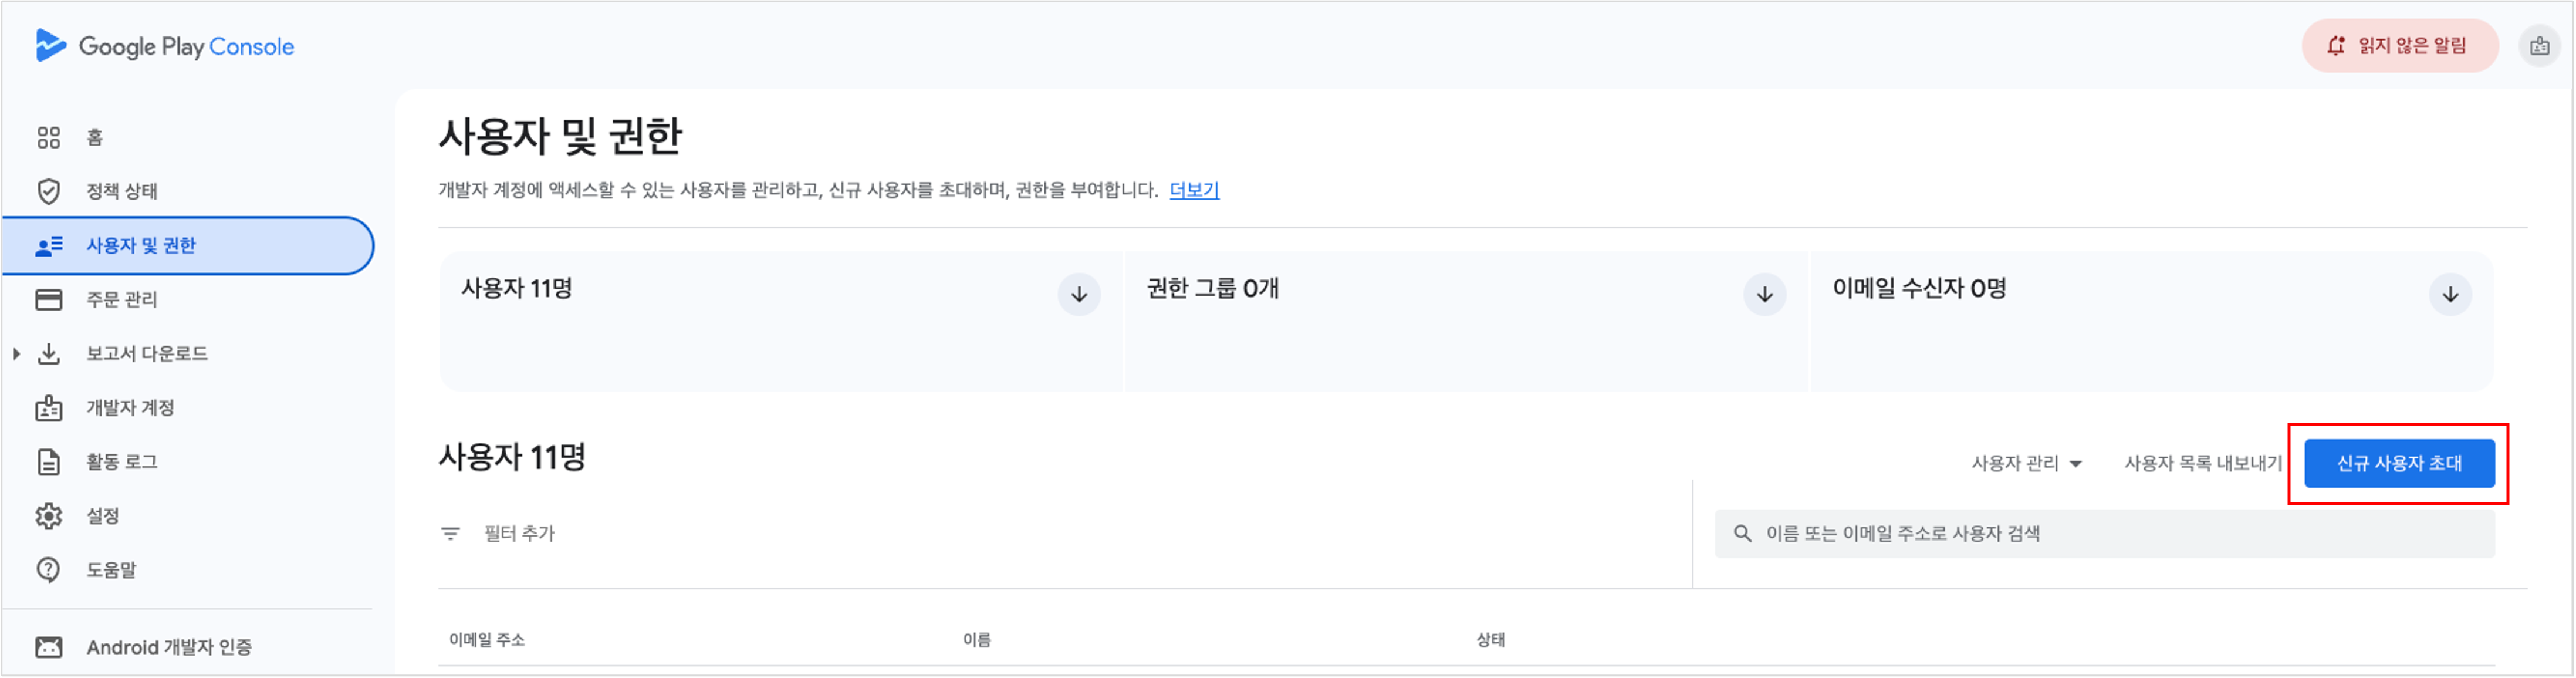This screenshot has height=678, width=2576.
Task: Expand the 사용자 11명 summary card
Action: click(1078, 294)
